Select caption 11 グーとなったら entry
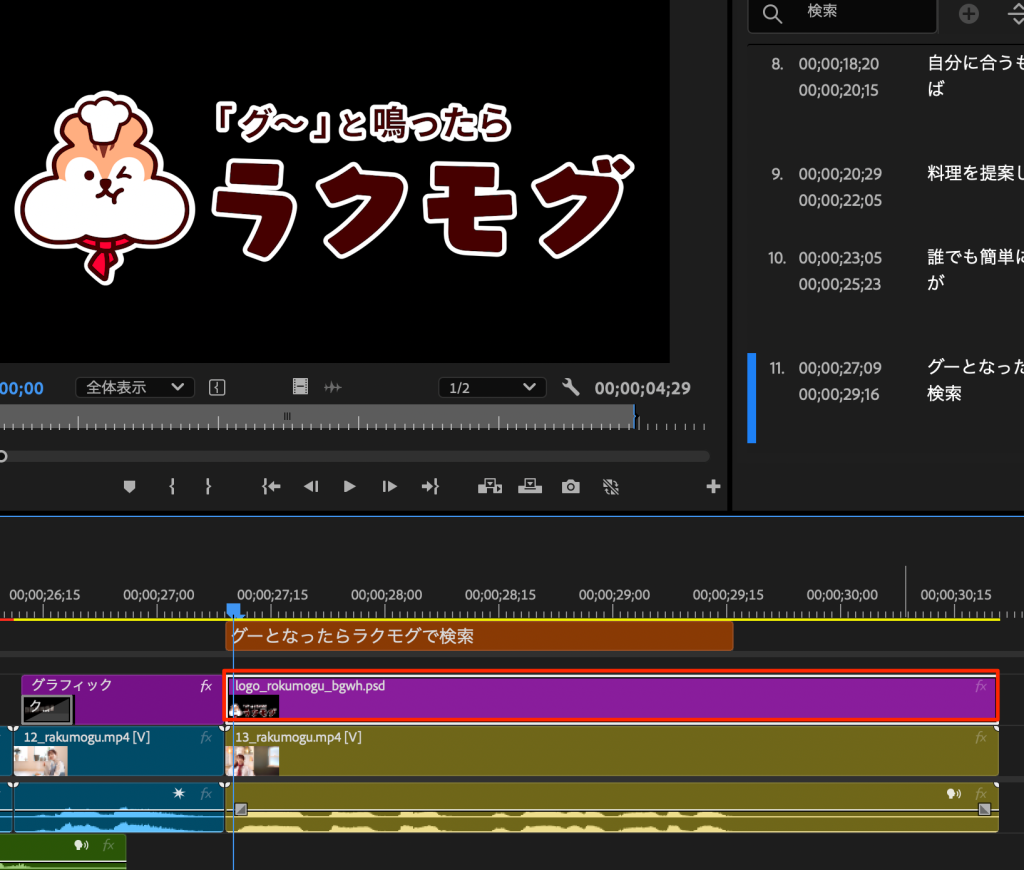This screenshot has width=1024, height=870. pos(890,381)
